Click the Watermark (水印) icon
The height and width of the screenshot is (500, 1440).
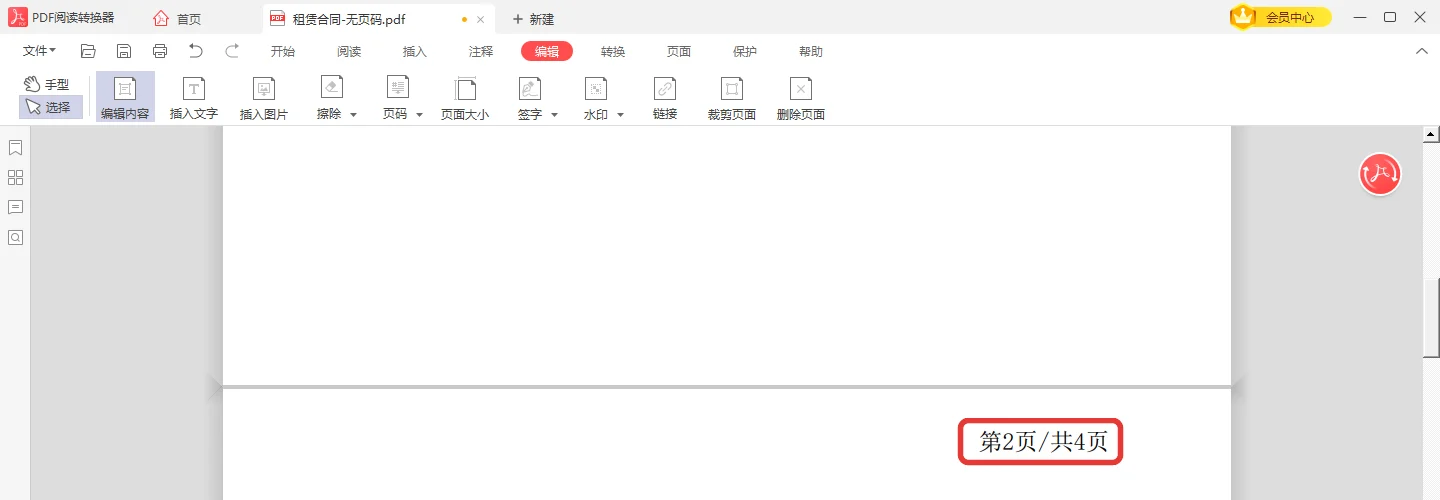tap(596, 88)
